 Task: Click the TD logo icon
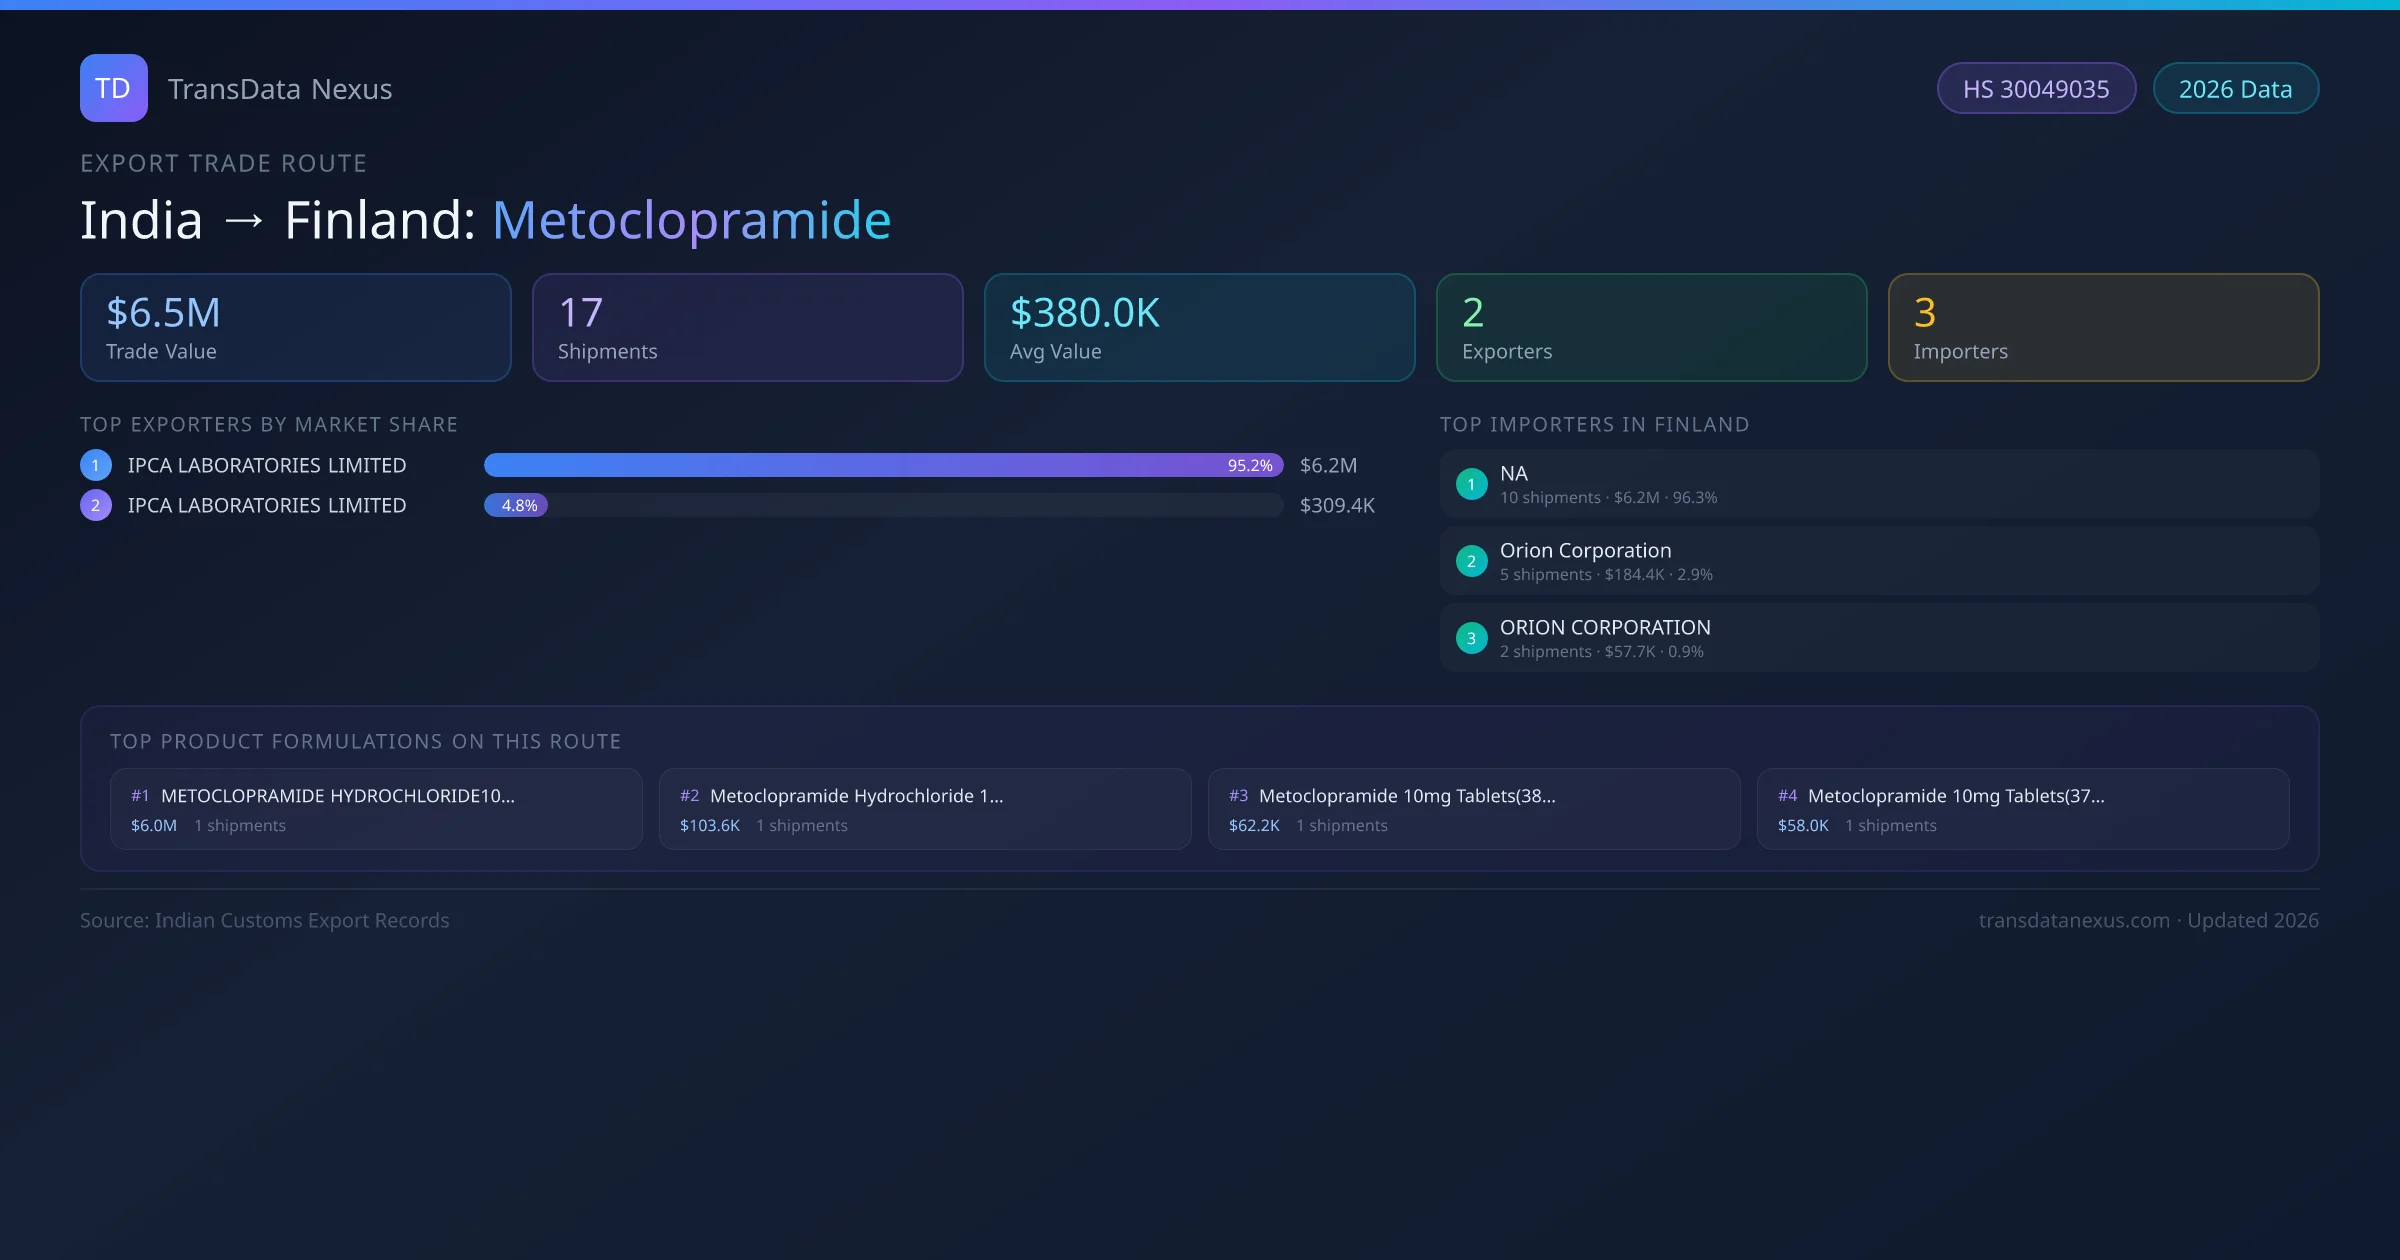[x=113, y=88]
